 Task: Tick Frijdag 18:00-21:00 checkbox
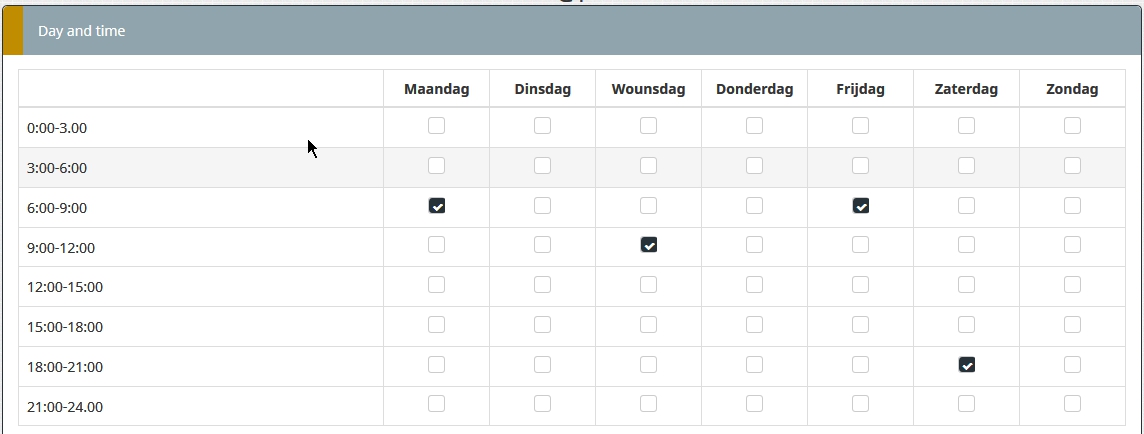861,365
